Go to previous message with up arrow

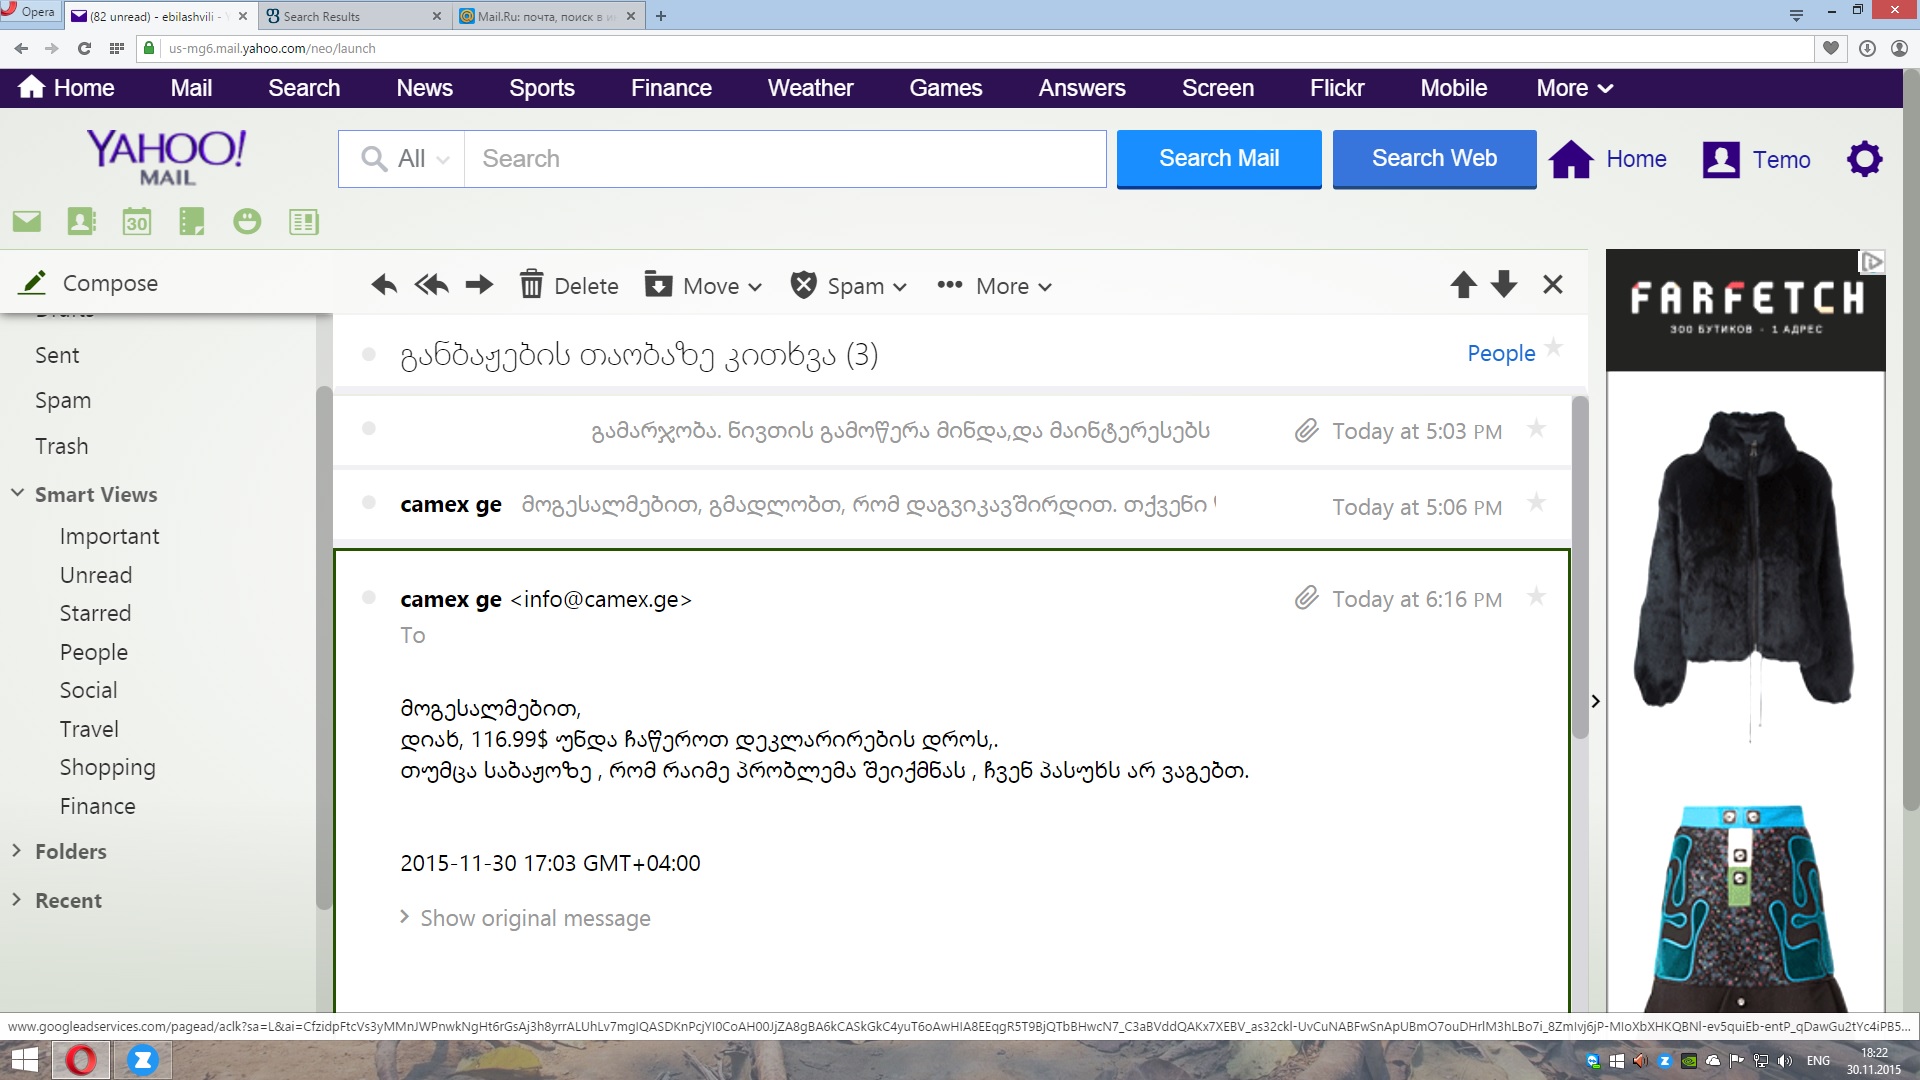1463,285
